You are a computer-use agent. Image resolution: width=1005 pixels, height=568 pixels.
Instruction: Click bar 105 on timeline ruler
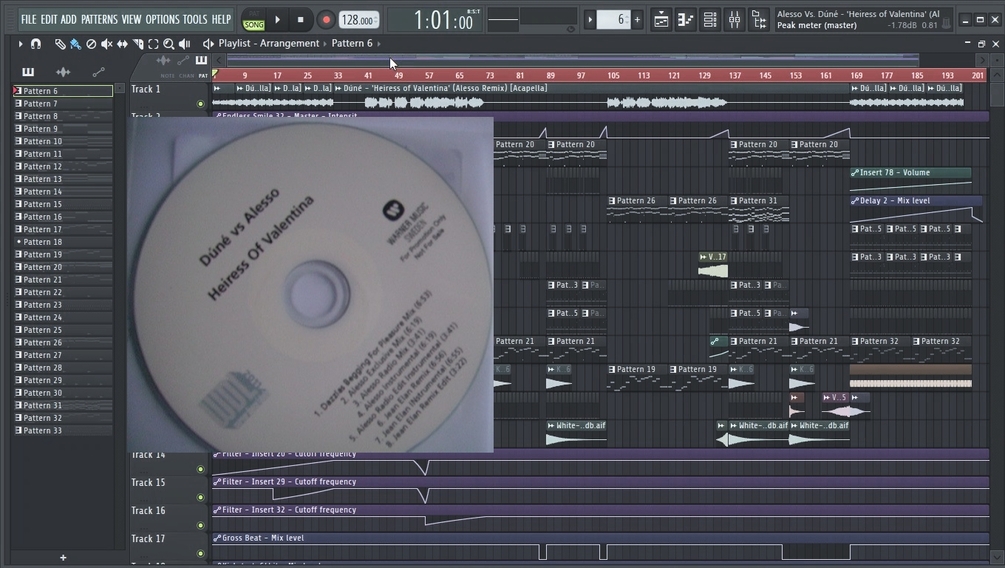(x=613, y=76)
